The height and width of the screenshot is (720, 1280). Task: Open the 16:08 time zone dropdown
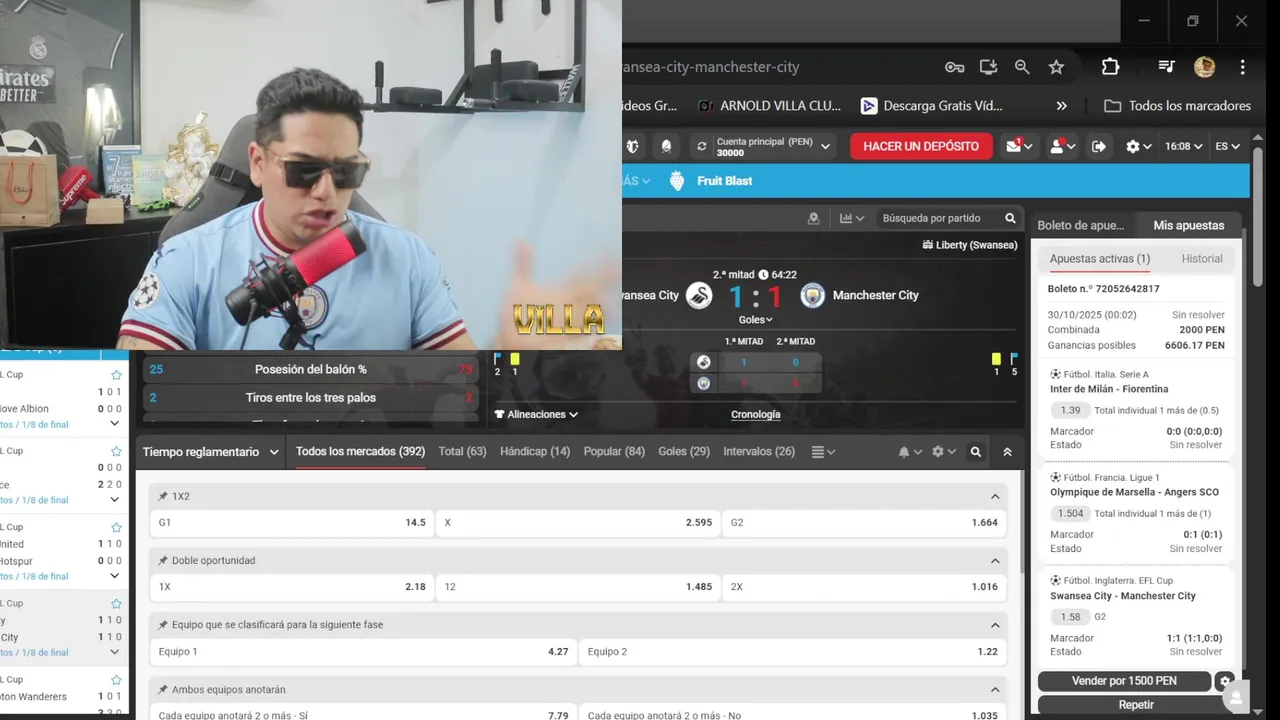[1184, 146]
